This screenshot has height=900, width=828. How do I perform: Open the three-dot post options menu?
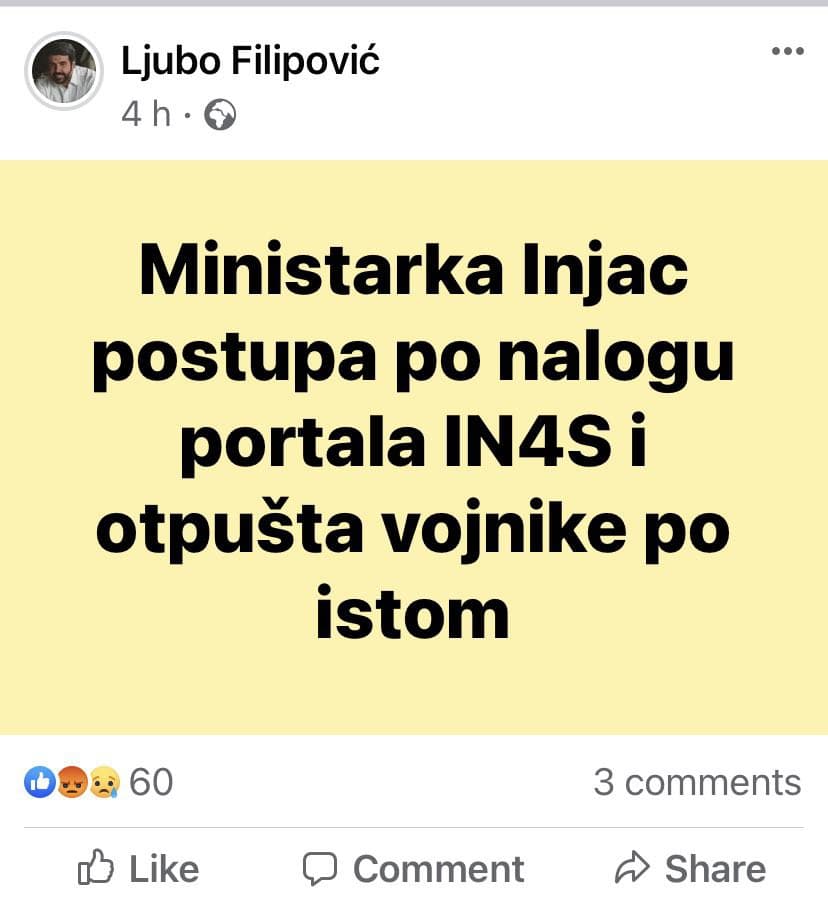click(787, 51)
